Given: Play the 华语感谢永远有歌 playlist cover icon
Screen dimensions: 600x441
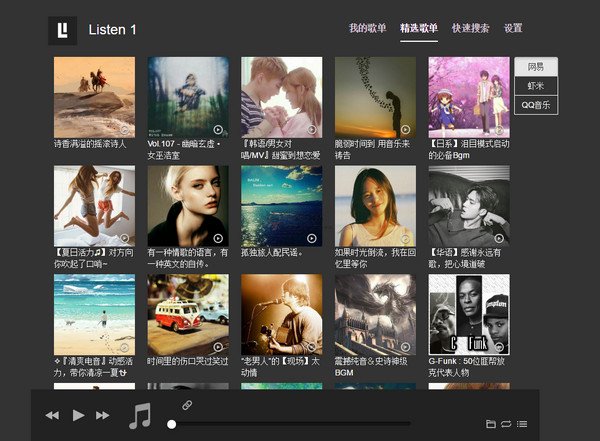Looking at the screenshot, I should (499, 238).
